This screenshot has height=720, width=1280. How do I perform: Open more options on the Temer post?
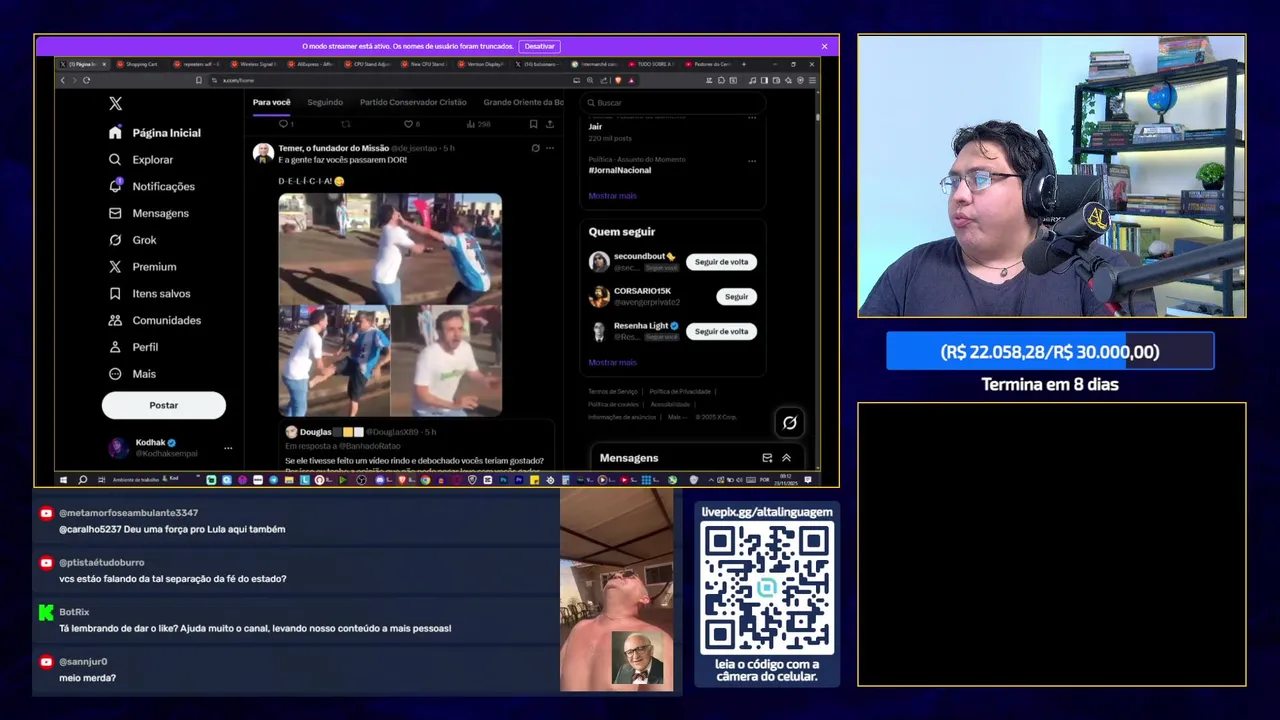coord(549,148)
